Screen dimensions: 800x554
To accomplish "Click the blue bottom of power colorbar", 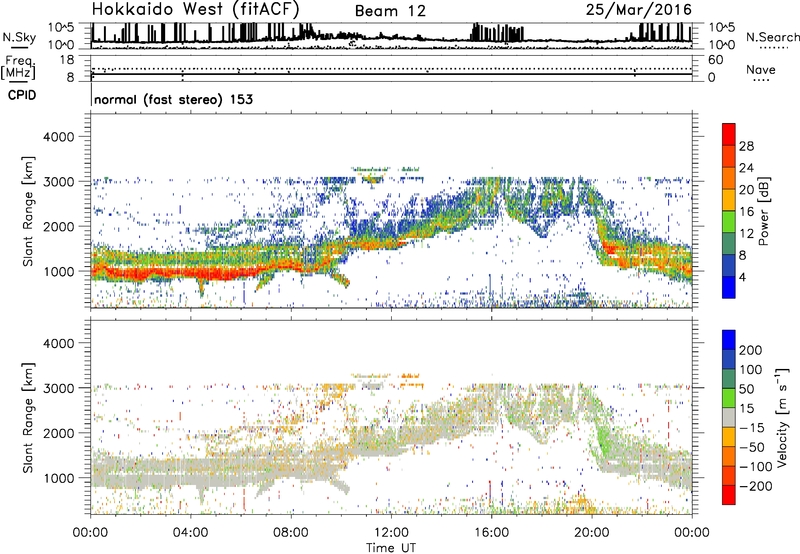I will point(729,287).
